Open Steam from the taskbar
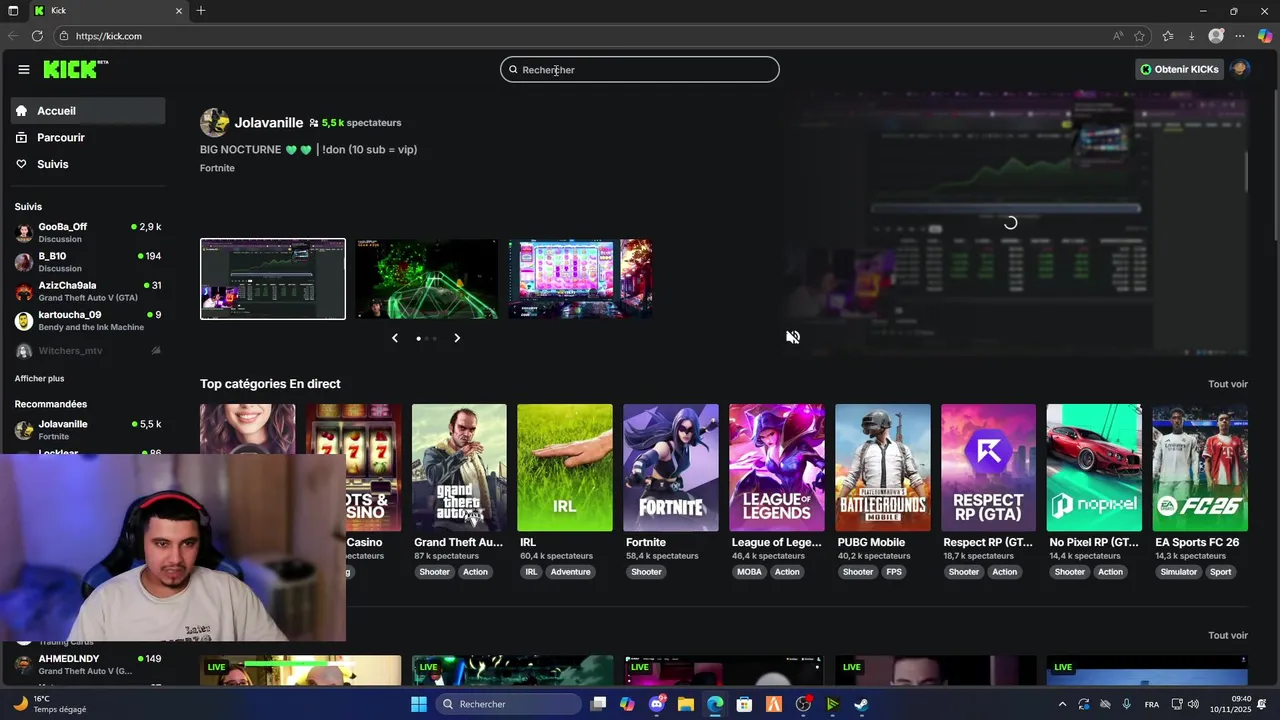 pos(861,704)
